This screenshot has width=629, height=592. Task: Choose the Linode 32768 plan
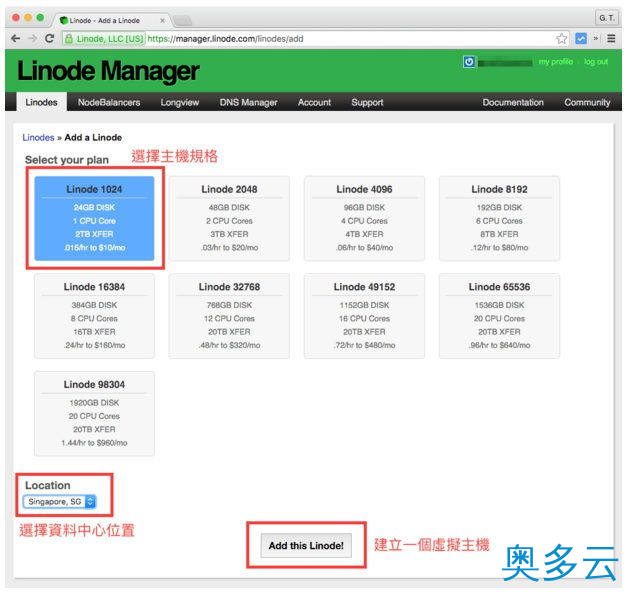click(229, 316)
